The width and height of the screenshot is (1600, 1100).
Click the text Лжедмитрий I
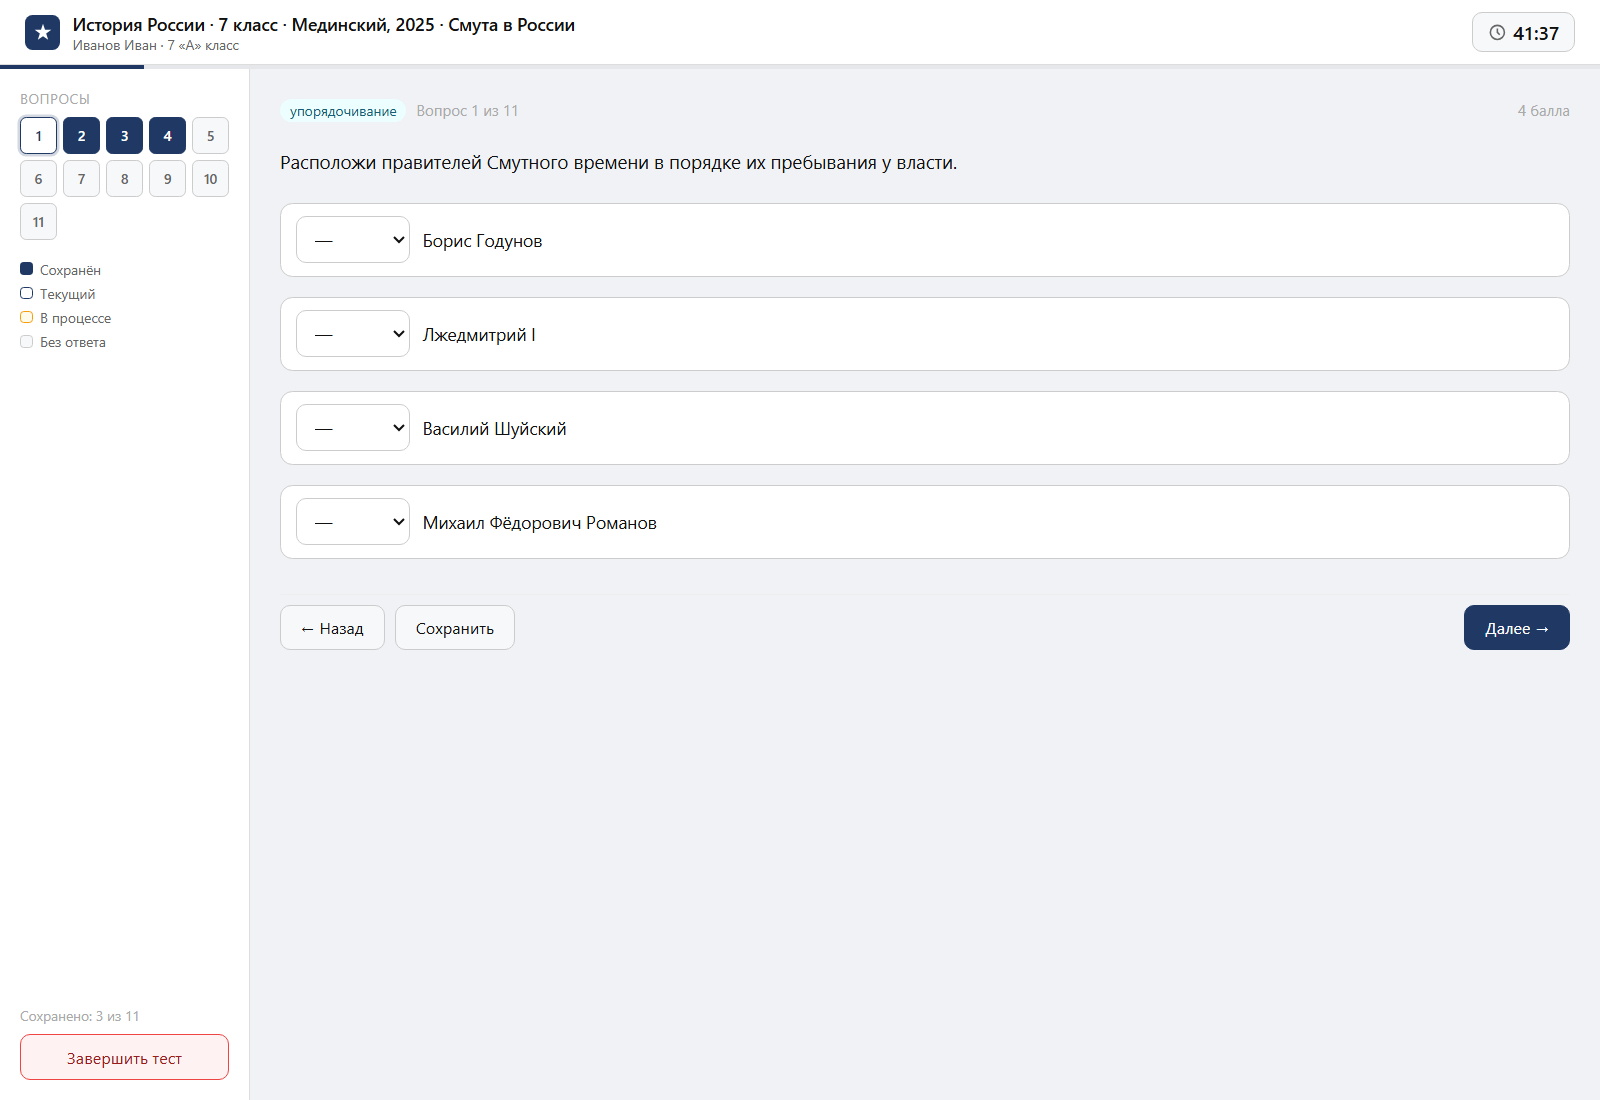point(479,335)
